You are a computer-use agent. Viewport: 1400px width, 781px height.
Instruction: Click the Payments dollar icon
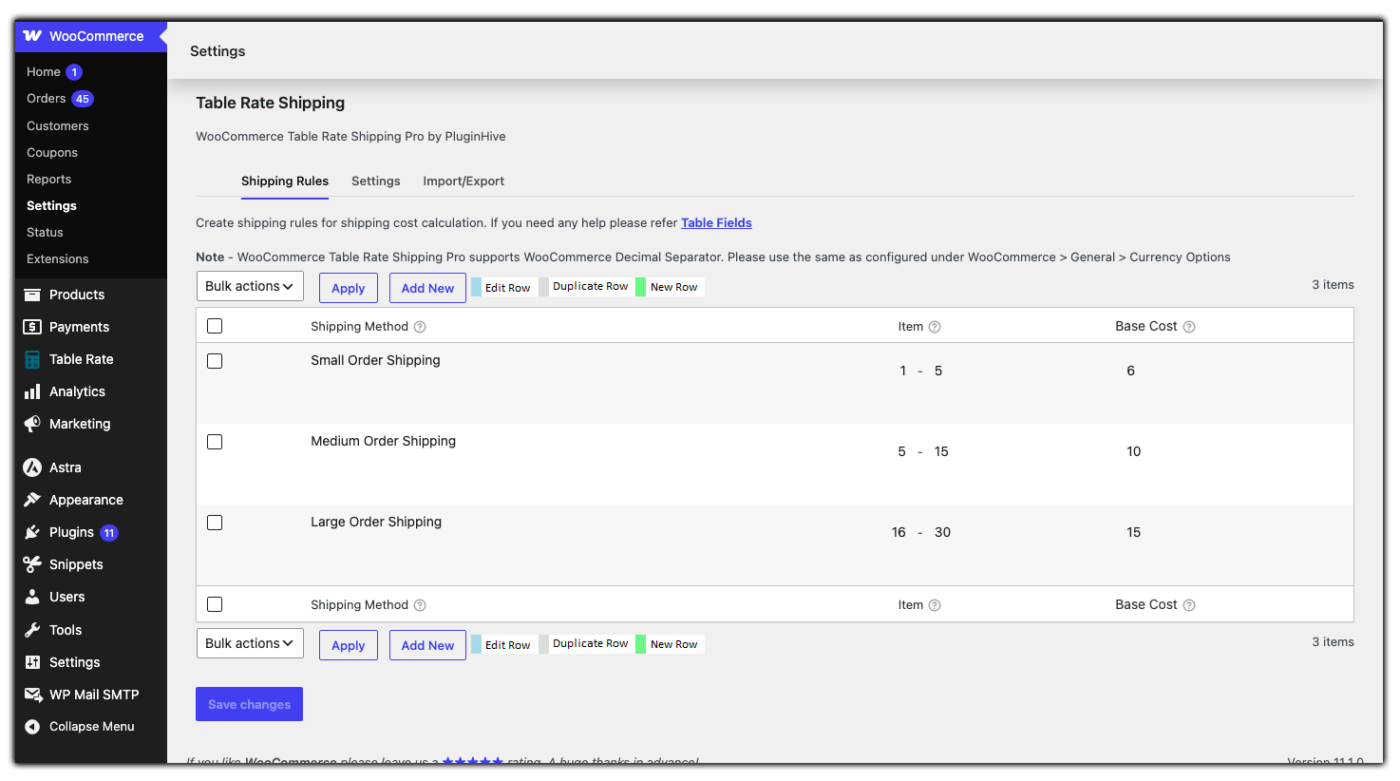coord(32,327)
